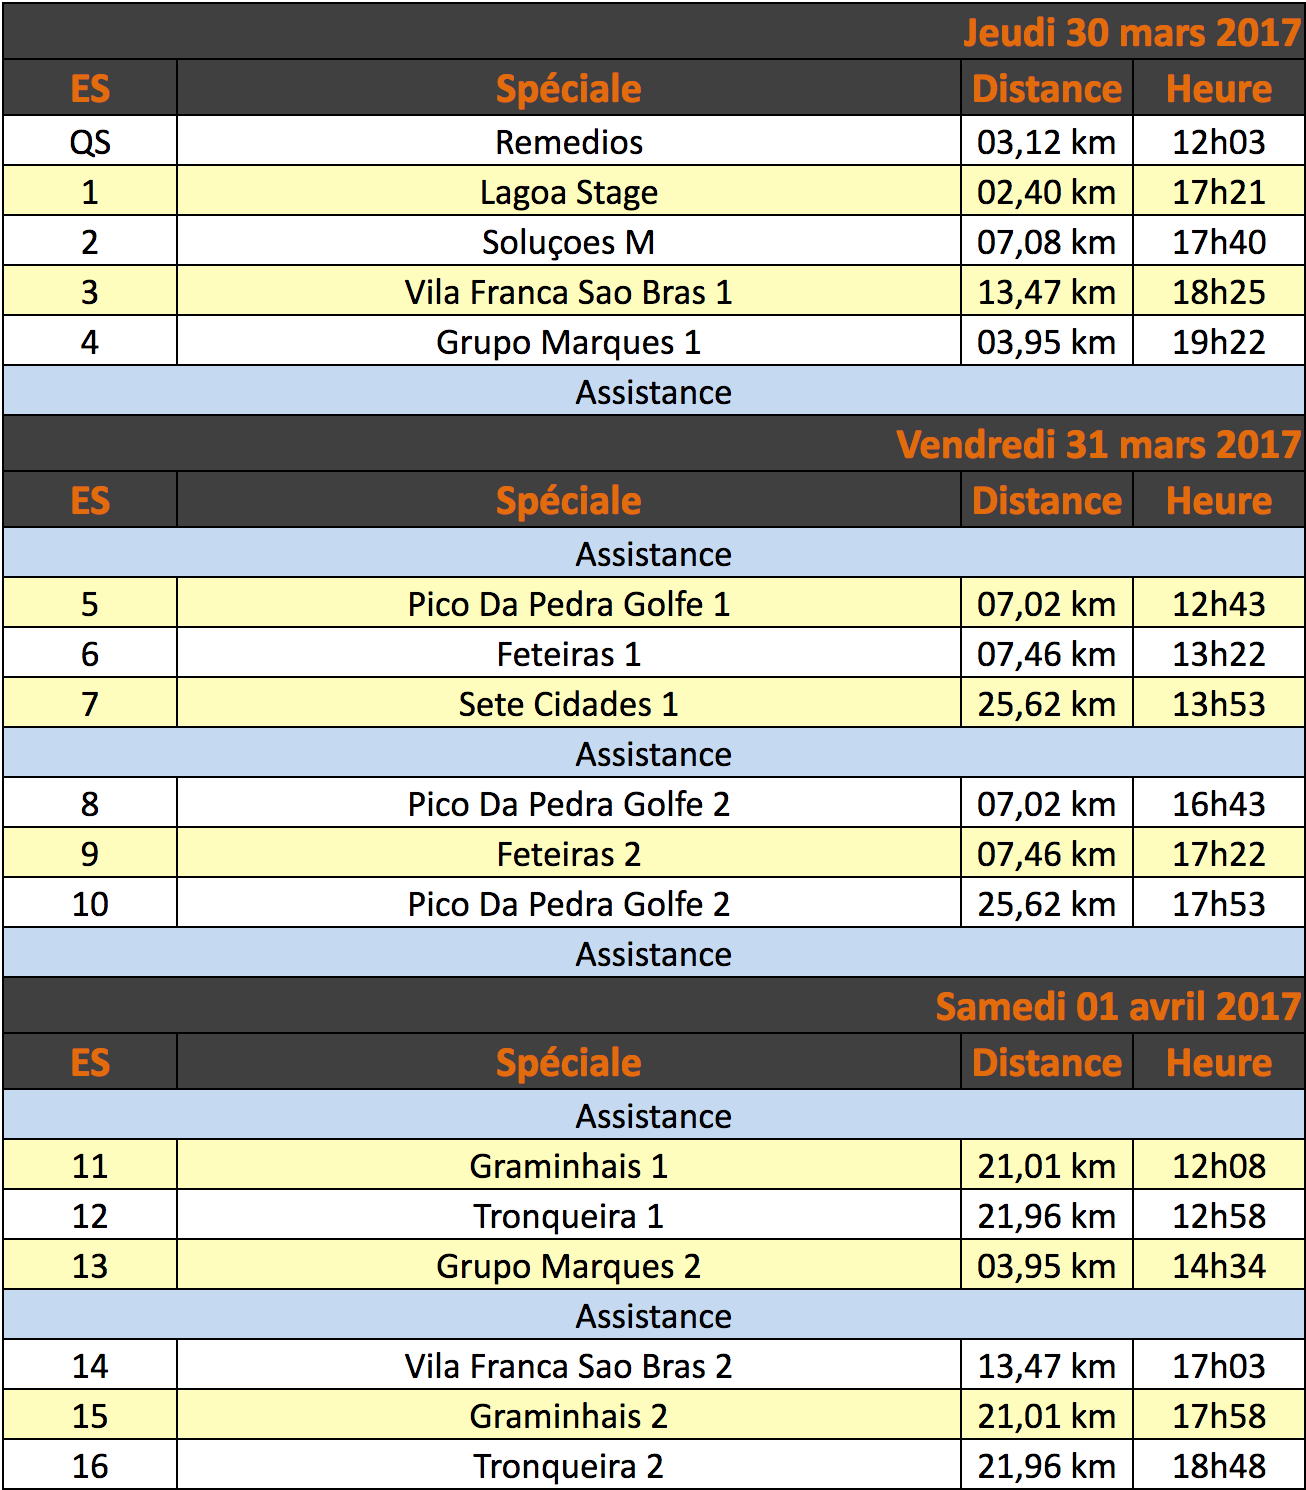Select the Remedios stage name cell
The image size is (1306, 1490).
point(568,141)
